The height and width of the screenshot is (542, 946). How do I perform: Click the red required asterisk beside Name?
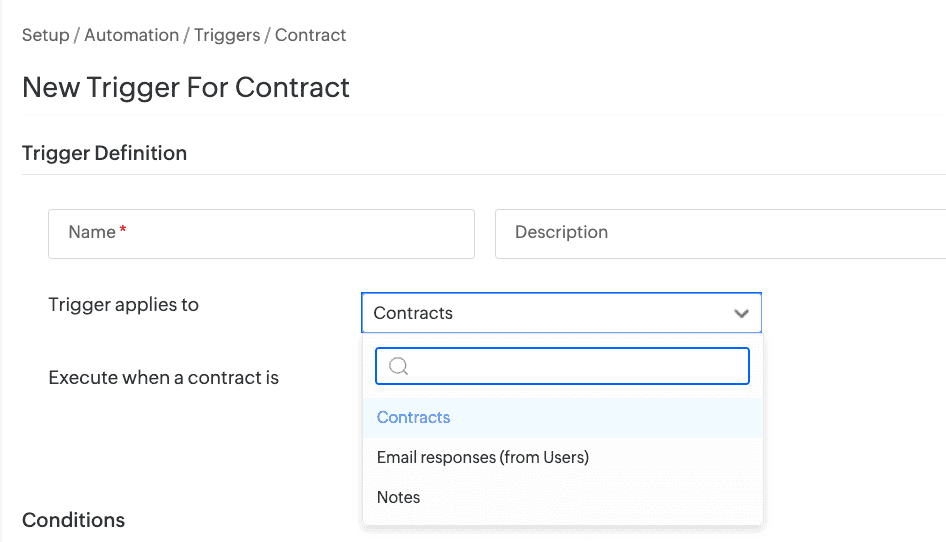(x=123, y=231)
